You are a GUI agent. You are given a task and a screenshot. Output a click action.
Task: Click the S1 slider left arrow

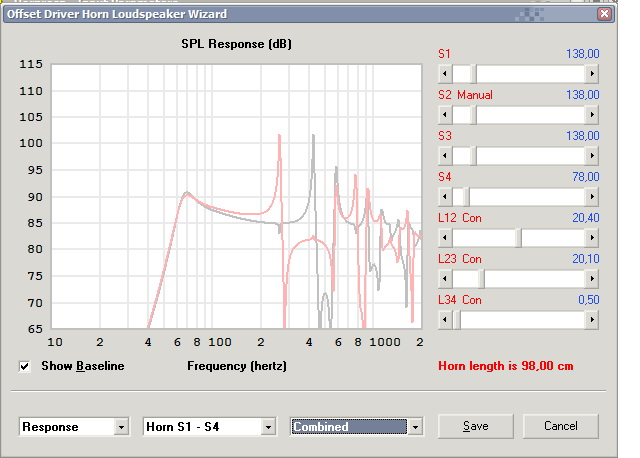[445, 74]
